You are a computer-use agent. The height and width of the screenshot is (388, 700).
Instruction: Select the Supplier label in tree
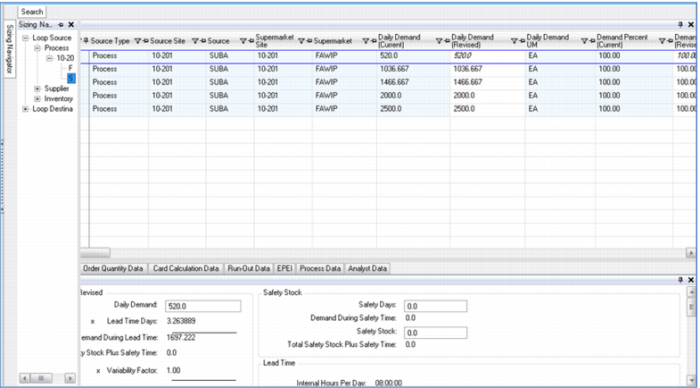point(57,88)
